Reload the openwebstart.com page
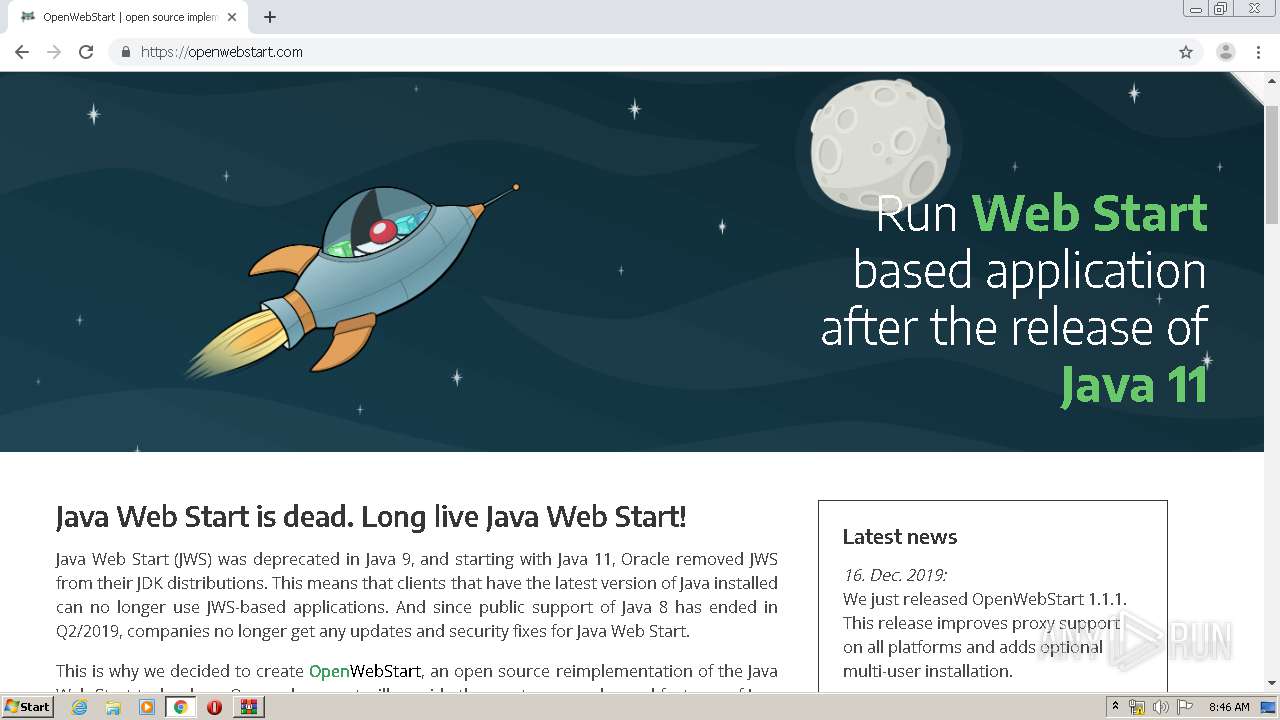The image size is (1280, 720). click(86, 52)
